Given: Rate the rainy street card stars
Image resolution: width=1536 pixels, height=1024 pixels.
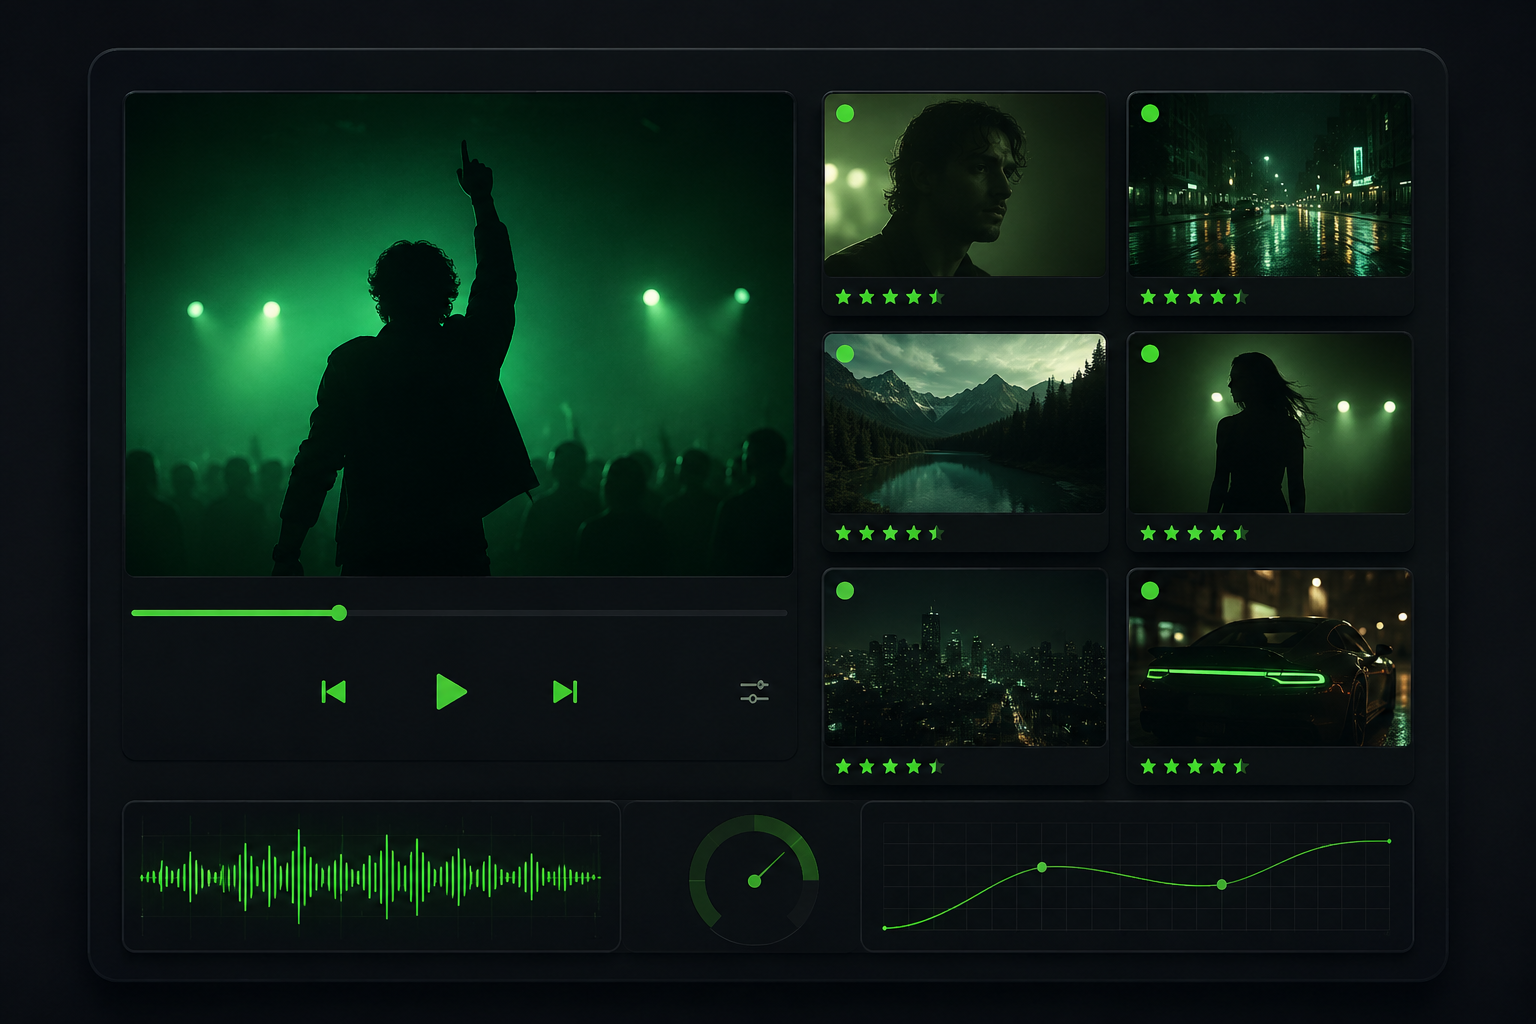Looking at the screenshot, I should coord(1195,297).
